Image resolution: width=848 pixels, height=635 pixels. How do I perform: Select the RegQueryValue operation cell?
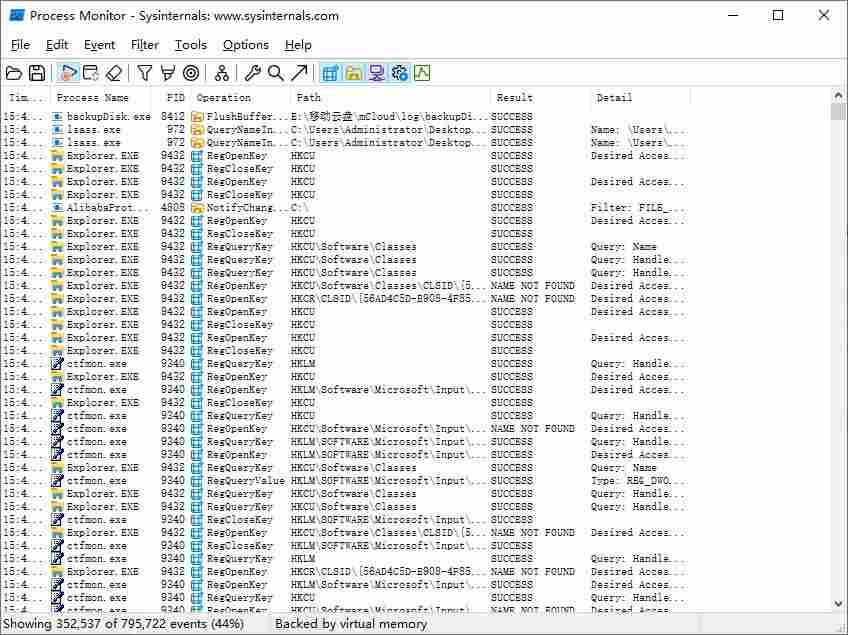[x=246, y=481]
